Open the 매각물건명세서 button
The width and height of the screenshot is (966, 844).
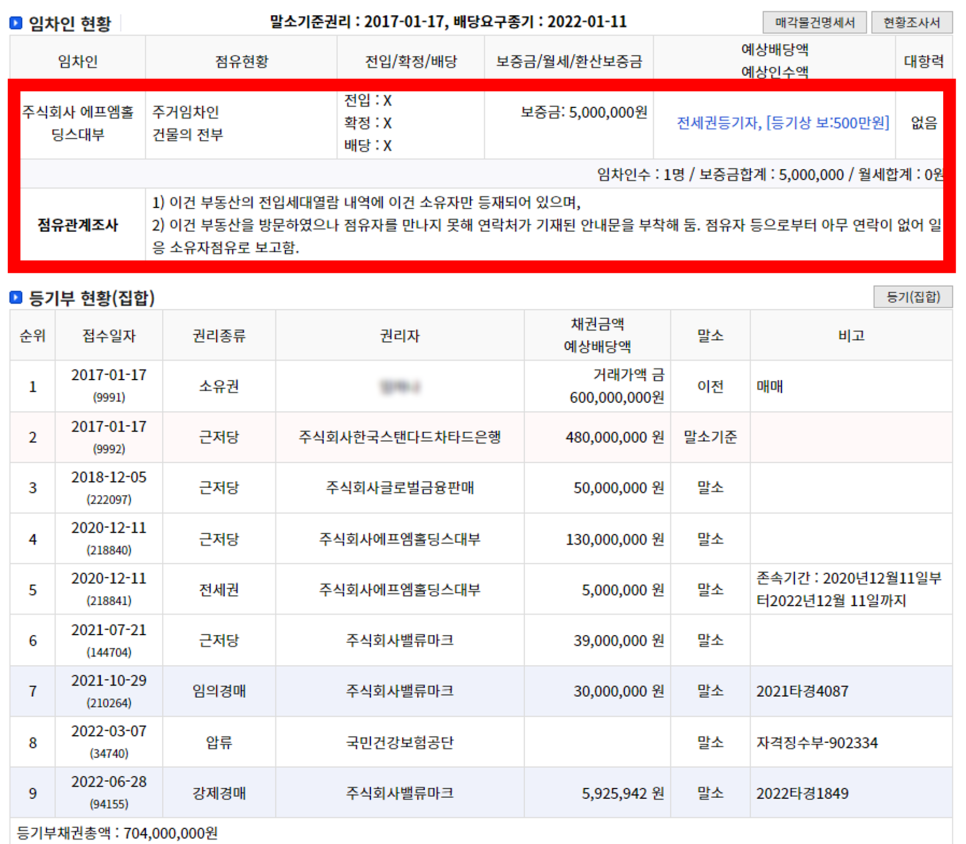(x=814, y=23)
